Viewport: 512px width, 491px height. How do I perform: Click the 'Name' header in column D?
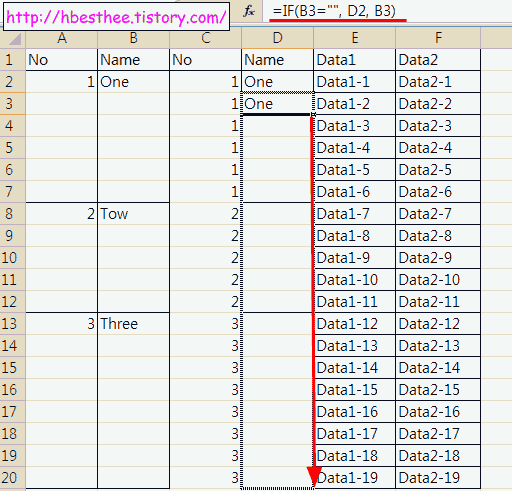click(x=278, y=60)
